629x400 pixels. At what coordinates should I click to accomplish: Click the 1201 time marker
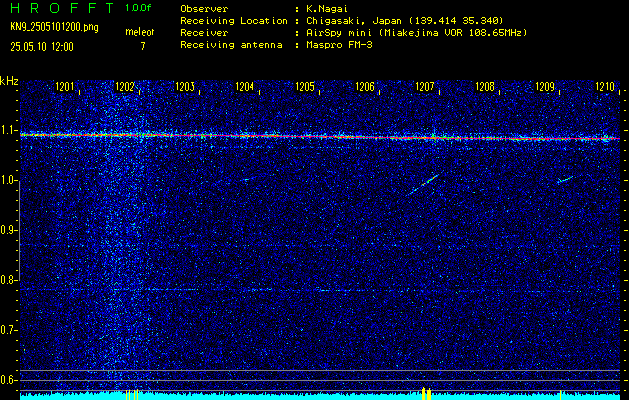[x=65, y=86]
